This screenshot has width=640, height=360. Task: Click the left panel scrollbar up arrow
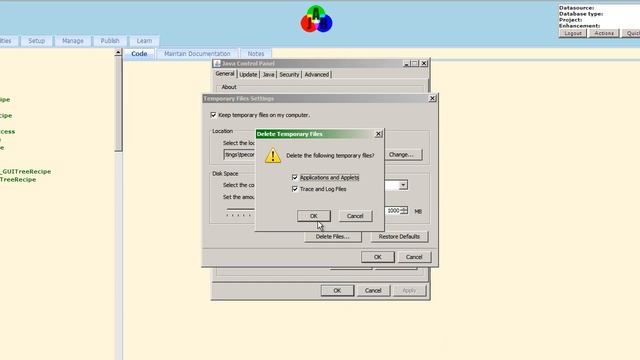coord(118,52)
